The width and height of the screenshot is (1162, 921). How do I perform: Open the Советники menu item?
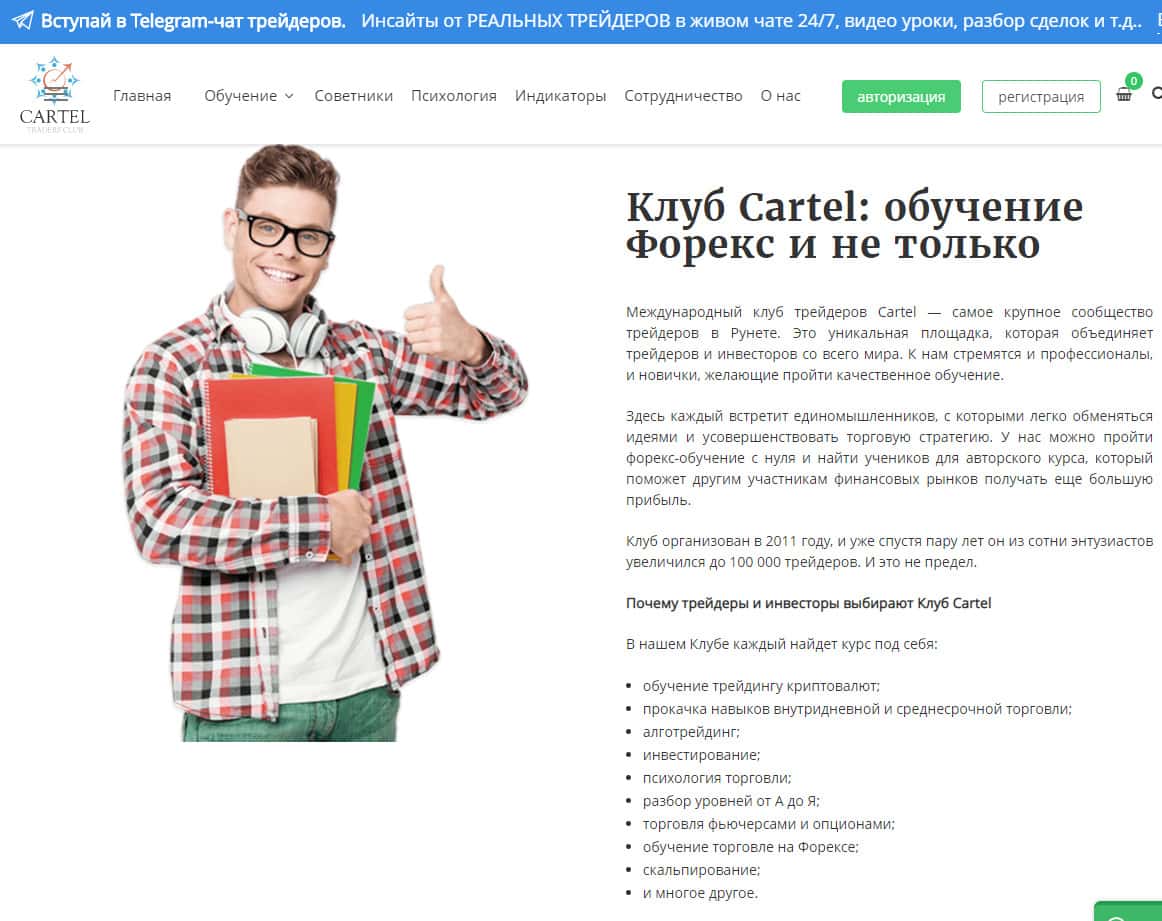[x=353, y=96]
